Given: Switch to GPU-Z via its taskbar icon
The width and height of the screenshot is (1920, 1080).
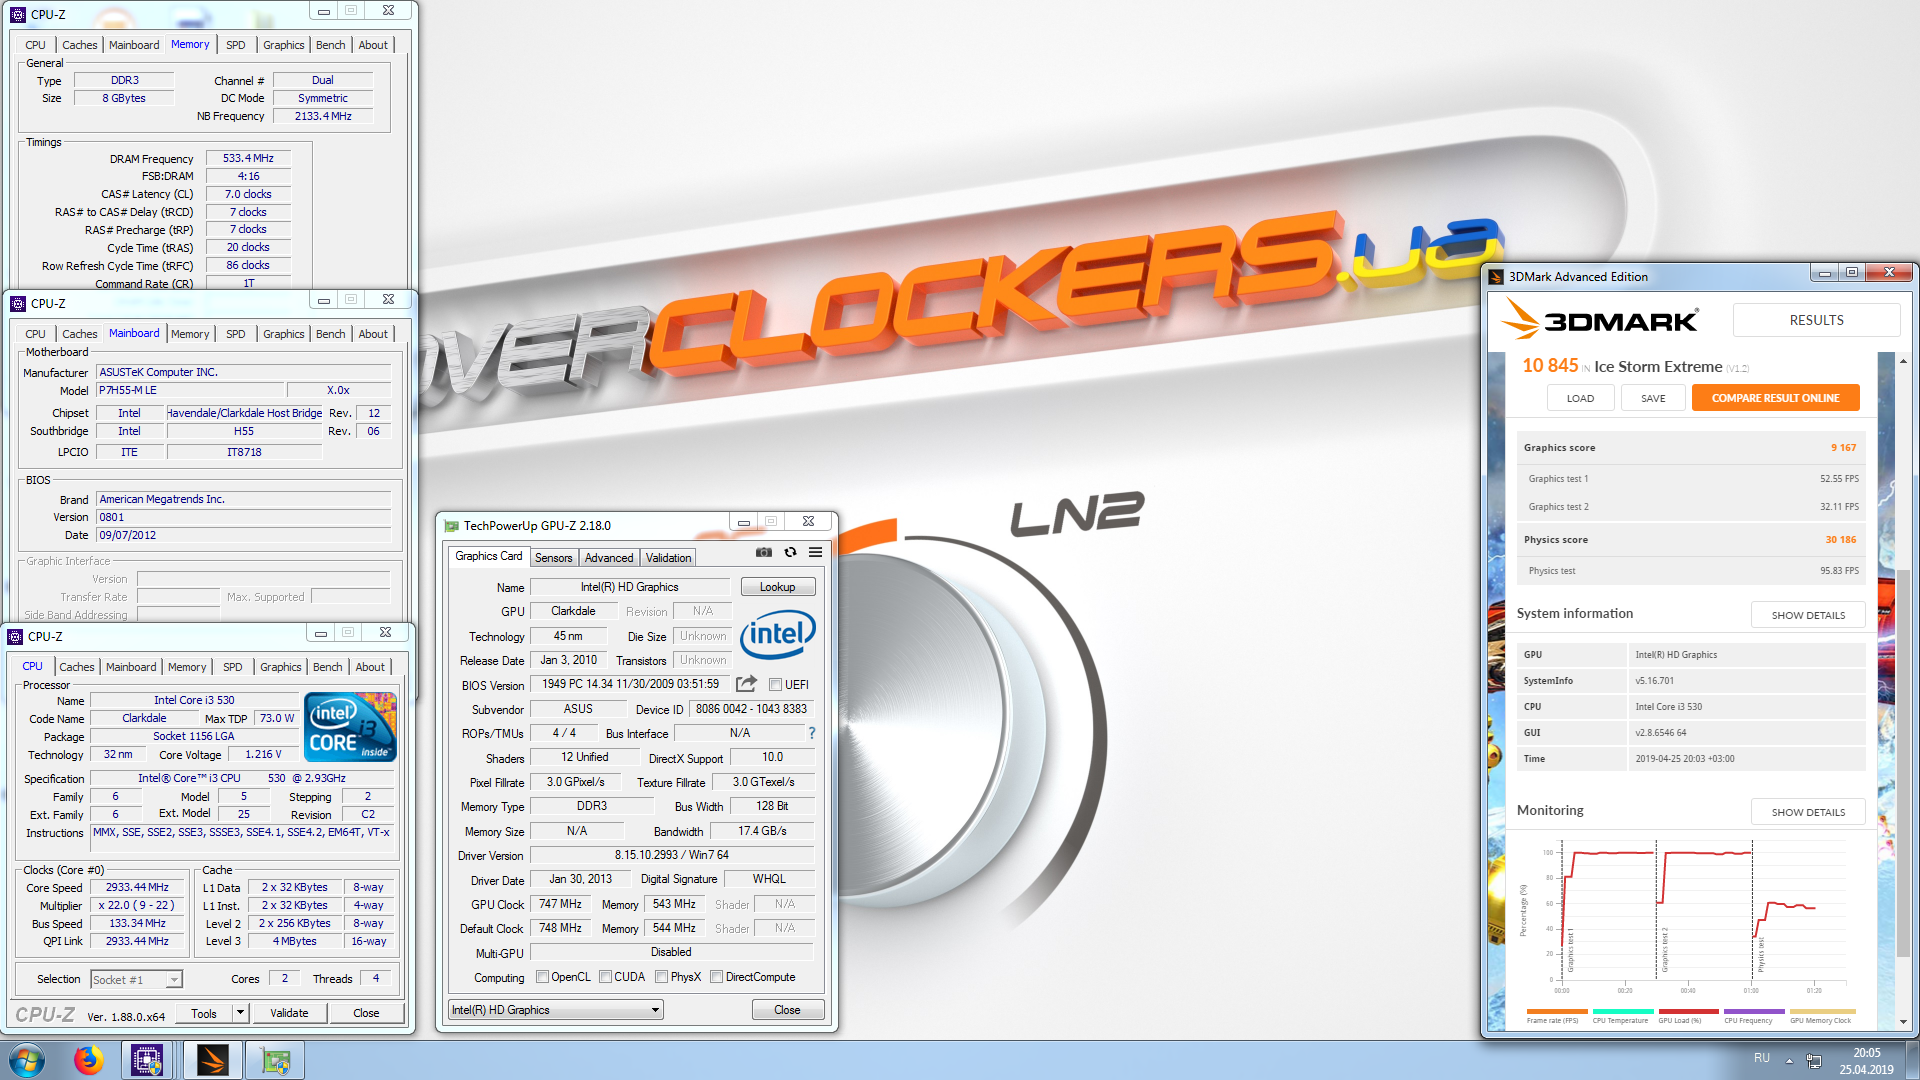Looking at the screenshot, I should coord(275,1060).
